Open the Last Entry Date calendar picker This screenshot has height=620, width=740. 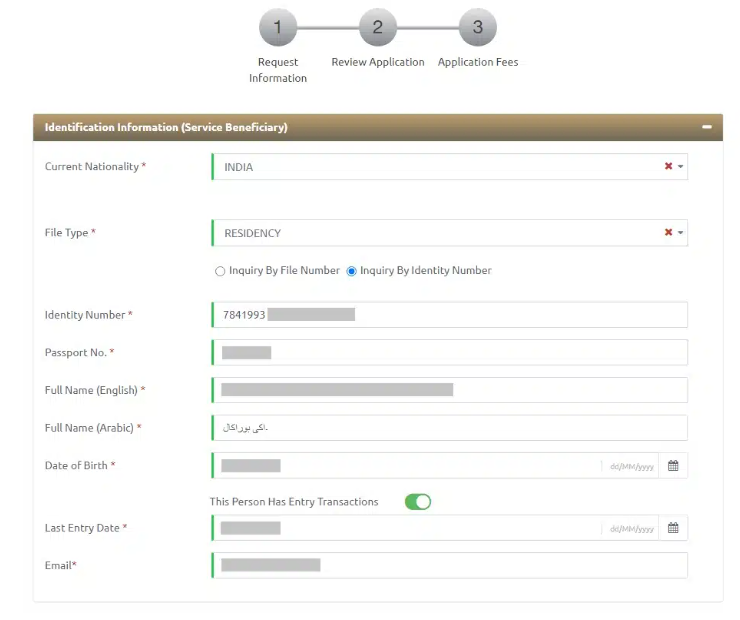click(673, 528)
